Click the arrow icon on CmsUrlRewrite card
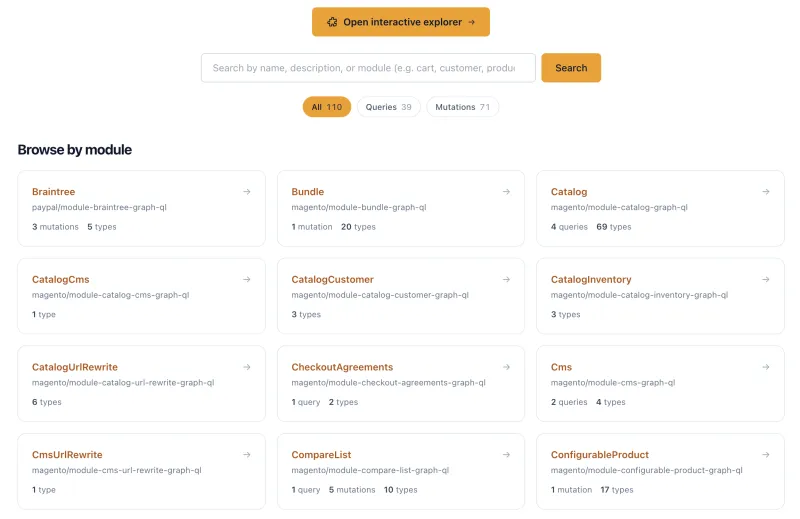 point(247,455)
